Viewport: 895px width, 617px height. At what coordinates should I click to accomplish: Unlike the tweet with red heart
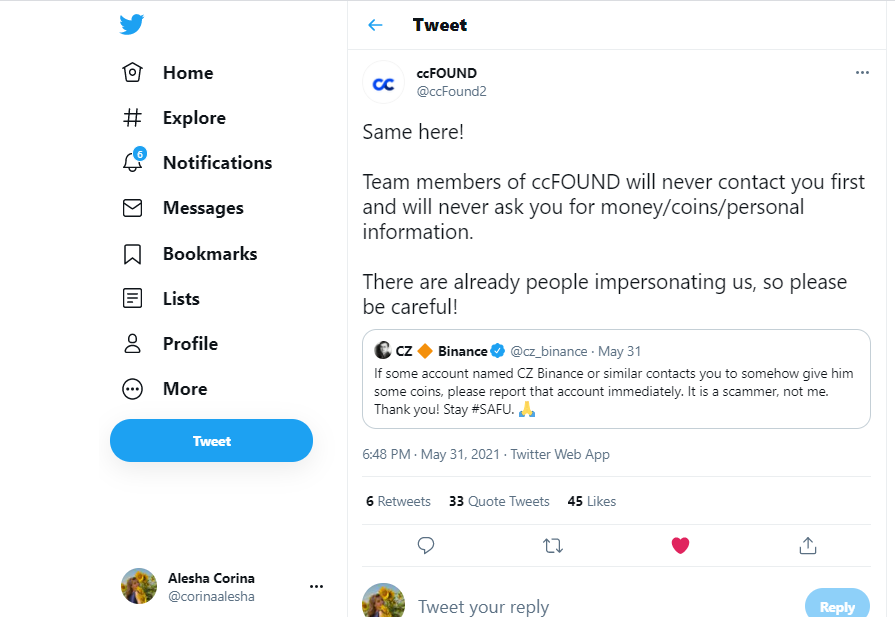pos(680,546)
